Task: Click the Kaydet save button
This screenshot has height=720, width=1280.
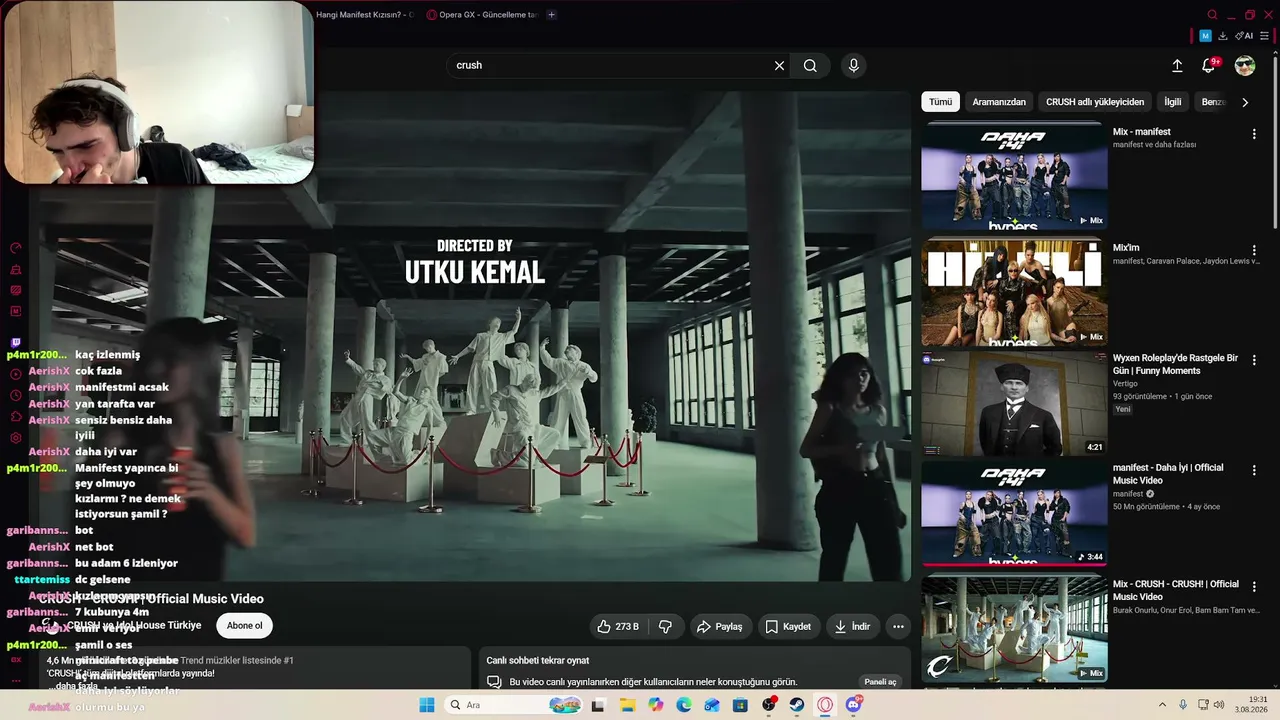Action: [788, 627]
